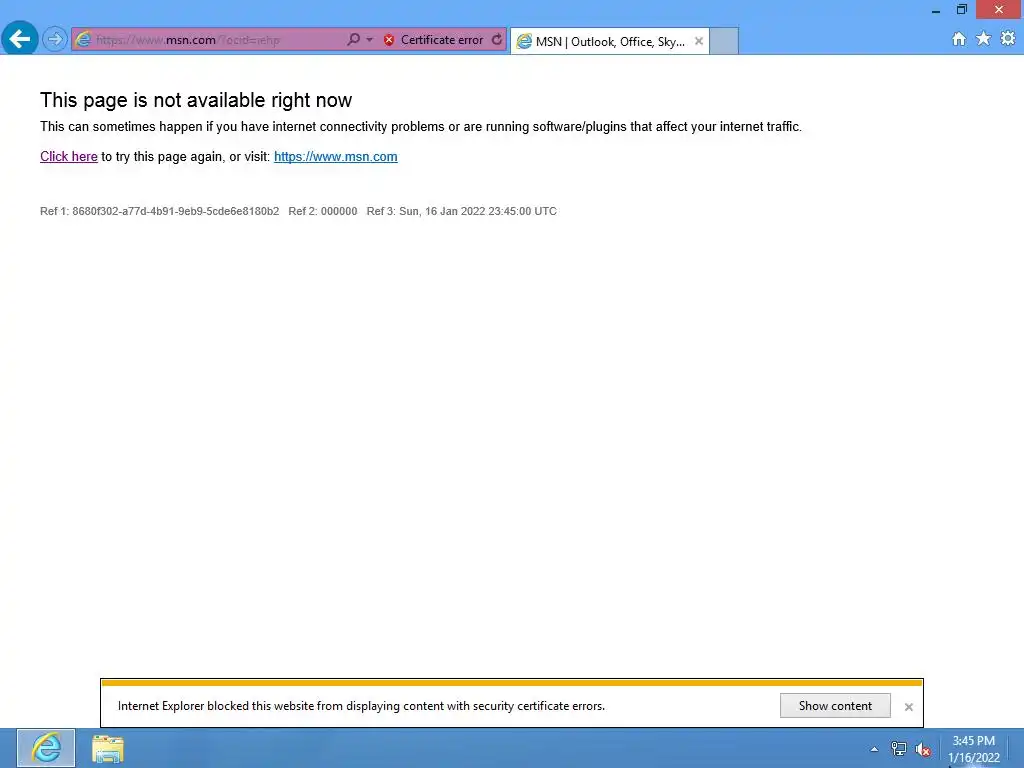Open the Certificate error details
The image size is (1024, 768).
pos(442,40)
